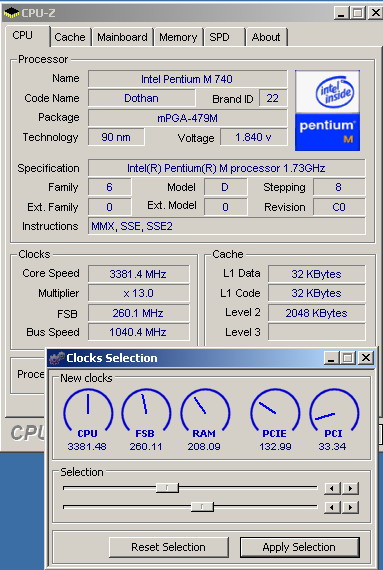Close the CPU-Z window

coord(375,13)
